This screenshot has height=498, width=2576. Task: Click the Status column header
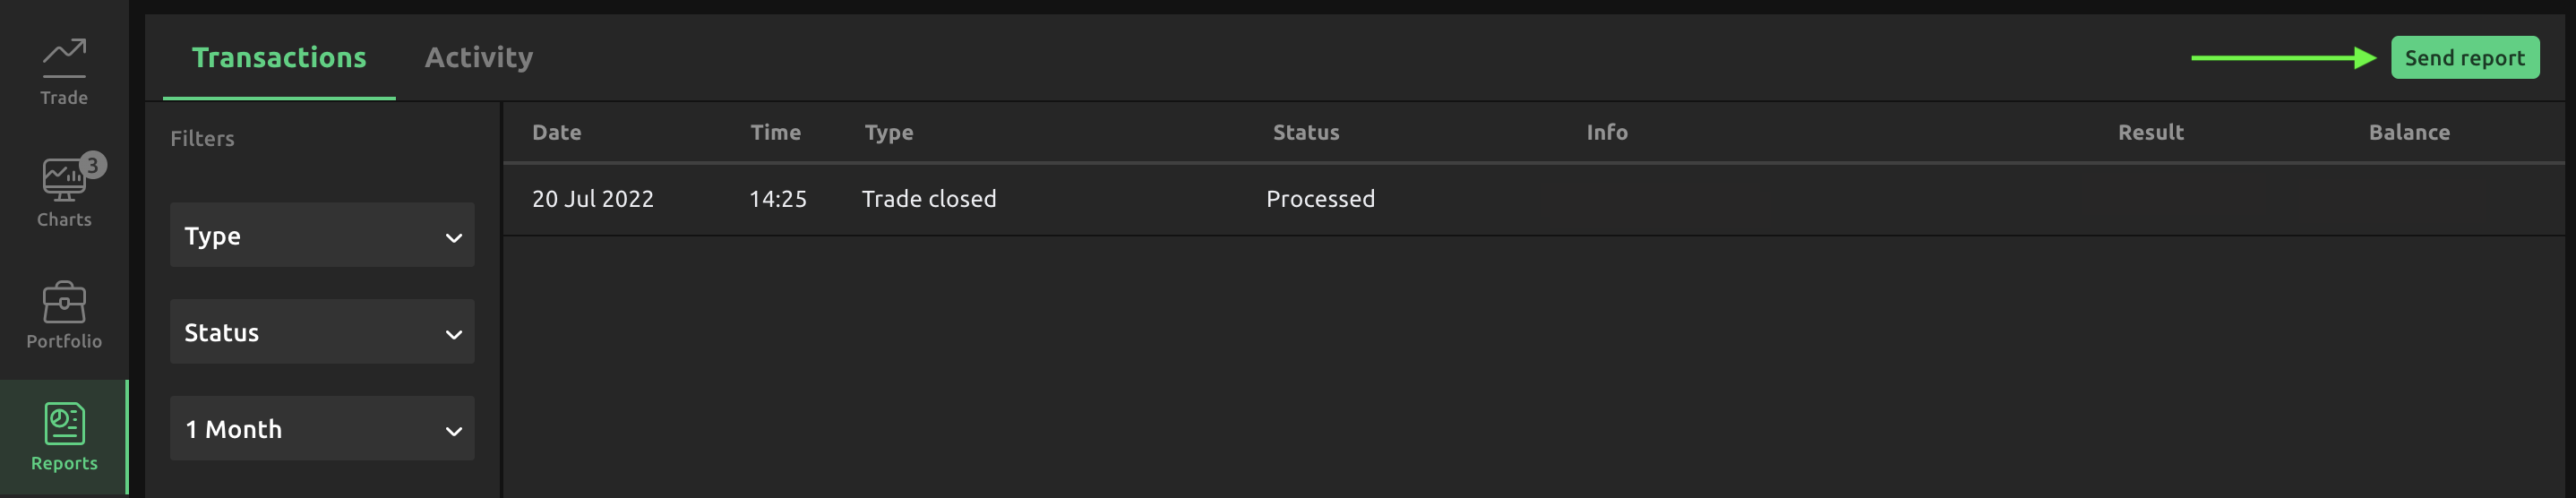point(1305,133)
